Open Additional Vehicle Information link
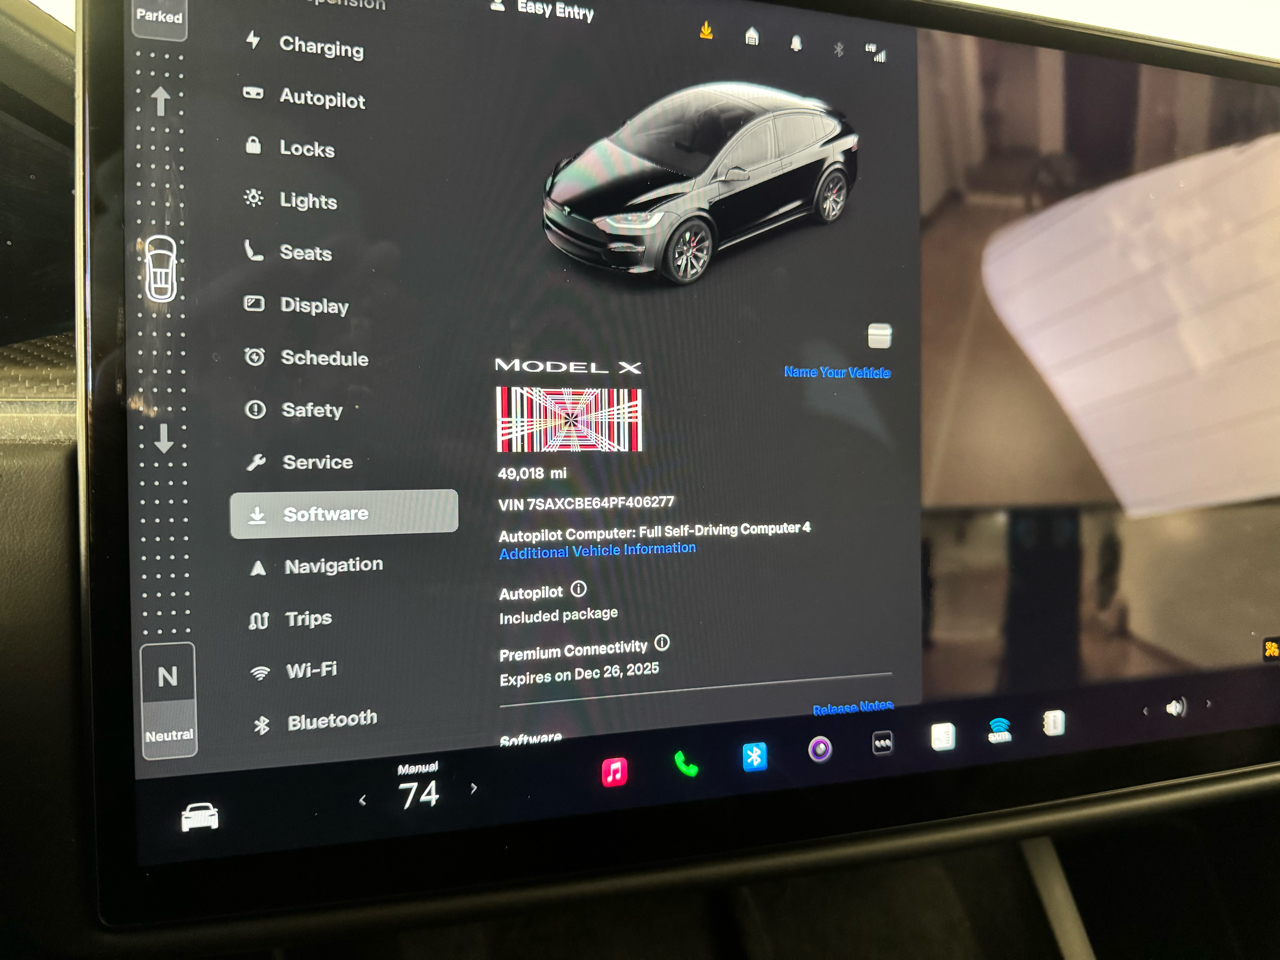The image size is (1280, 960). [x=597, y=550]
